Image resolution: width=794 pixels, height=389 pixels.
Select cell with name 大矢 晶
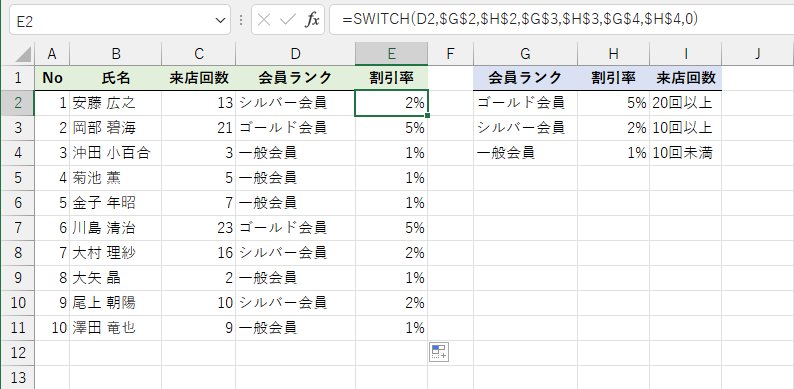116,278
